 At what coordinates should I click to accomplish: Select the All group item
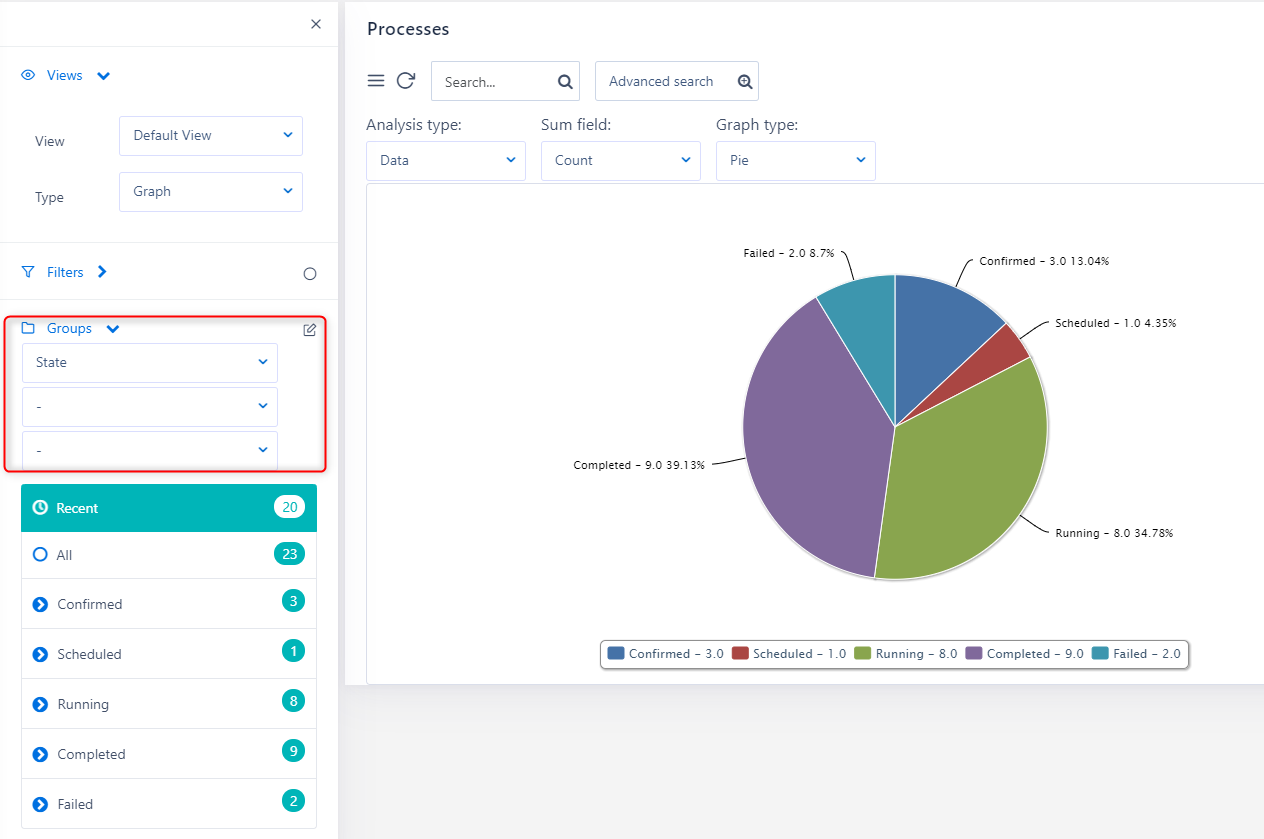[x=169, y=555]
